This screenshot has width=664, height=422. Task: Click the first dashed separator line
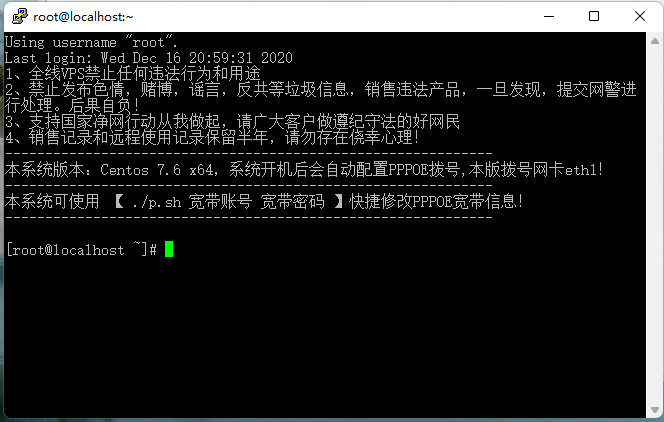249,153
